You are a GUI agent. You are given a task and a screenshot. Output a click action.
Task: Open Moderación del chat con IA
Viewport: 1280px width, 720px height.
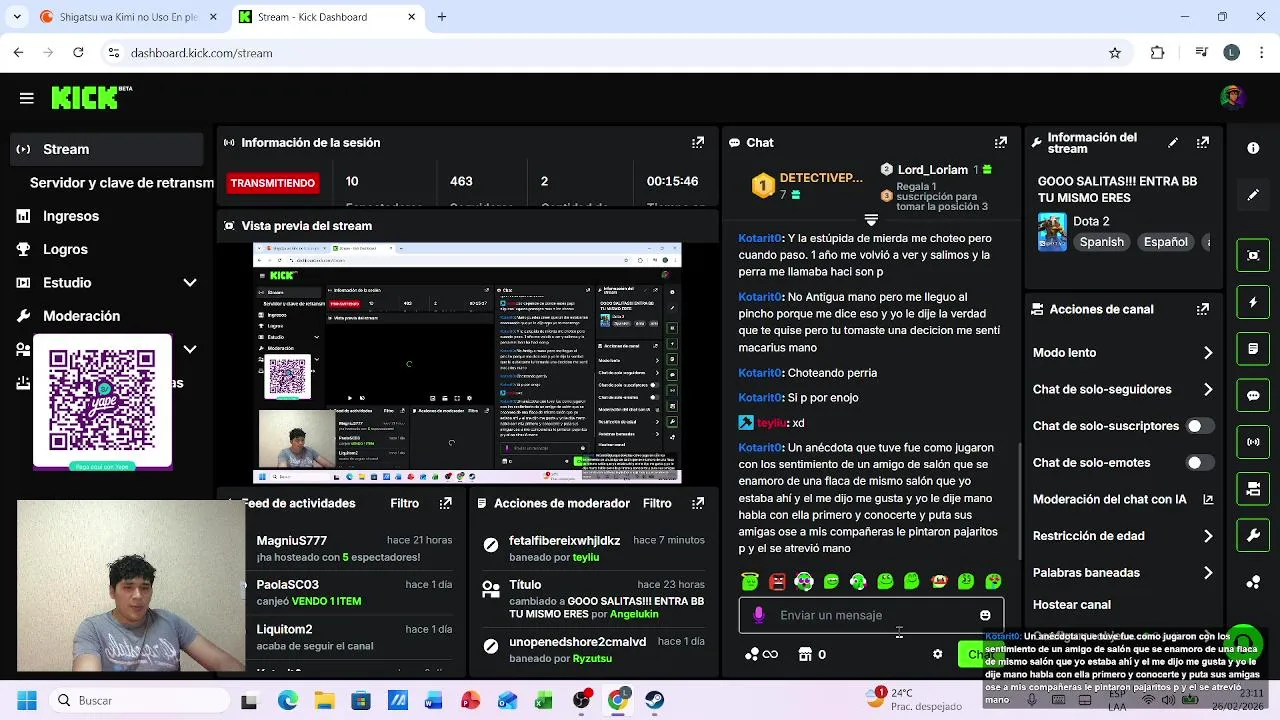[1123, 500]
